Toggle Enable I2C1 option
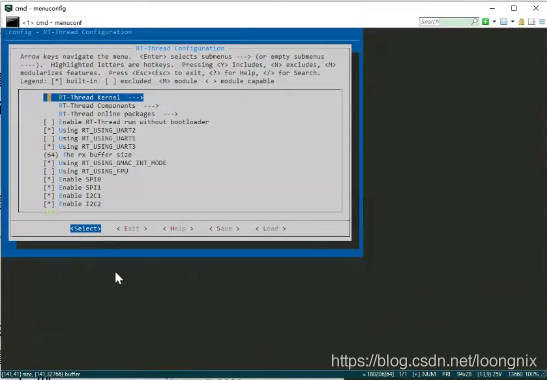 click(72, 196)
